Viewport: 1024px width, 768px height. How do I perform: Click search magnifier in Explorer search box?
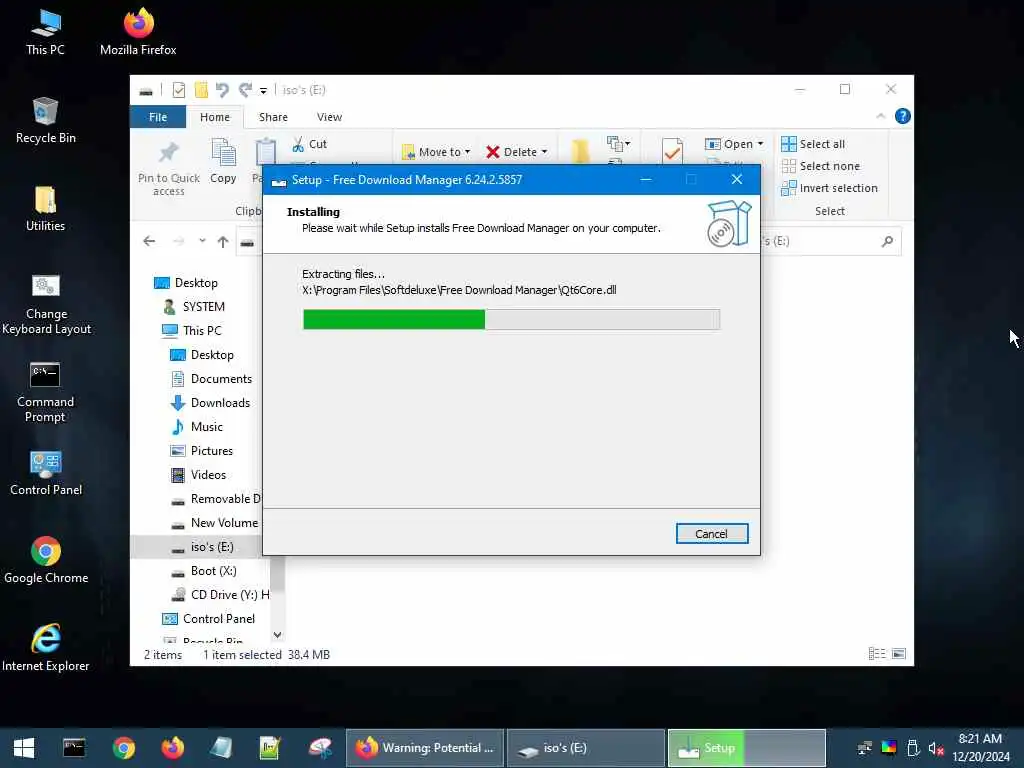point(887,242)
